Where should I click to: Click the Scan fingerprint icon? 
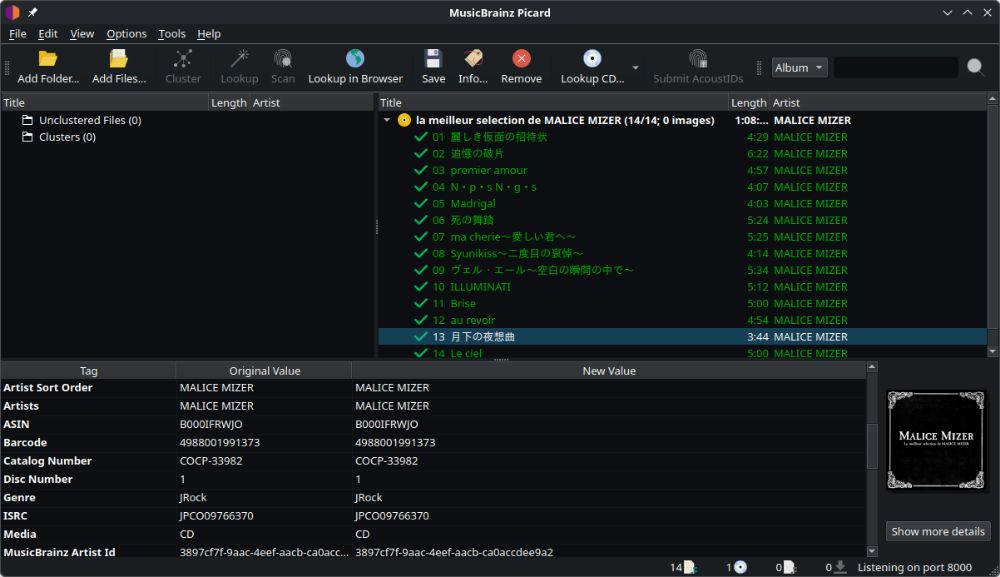click(283, 59)
